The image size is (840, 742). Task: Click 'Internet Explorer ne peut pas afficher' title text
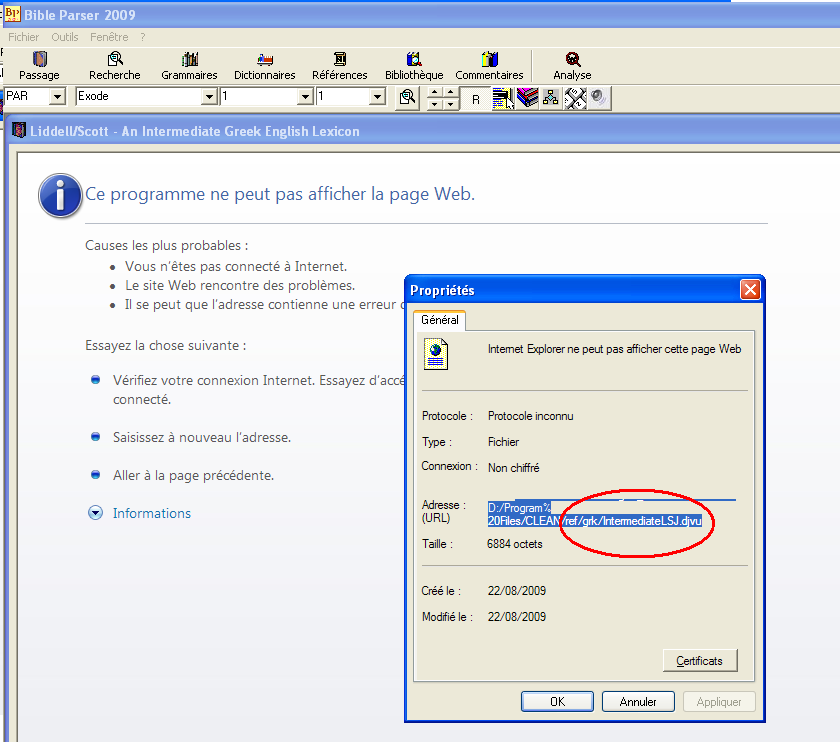coord(614,349)
